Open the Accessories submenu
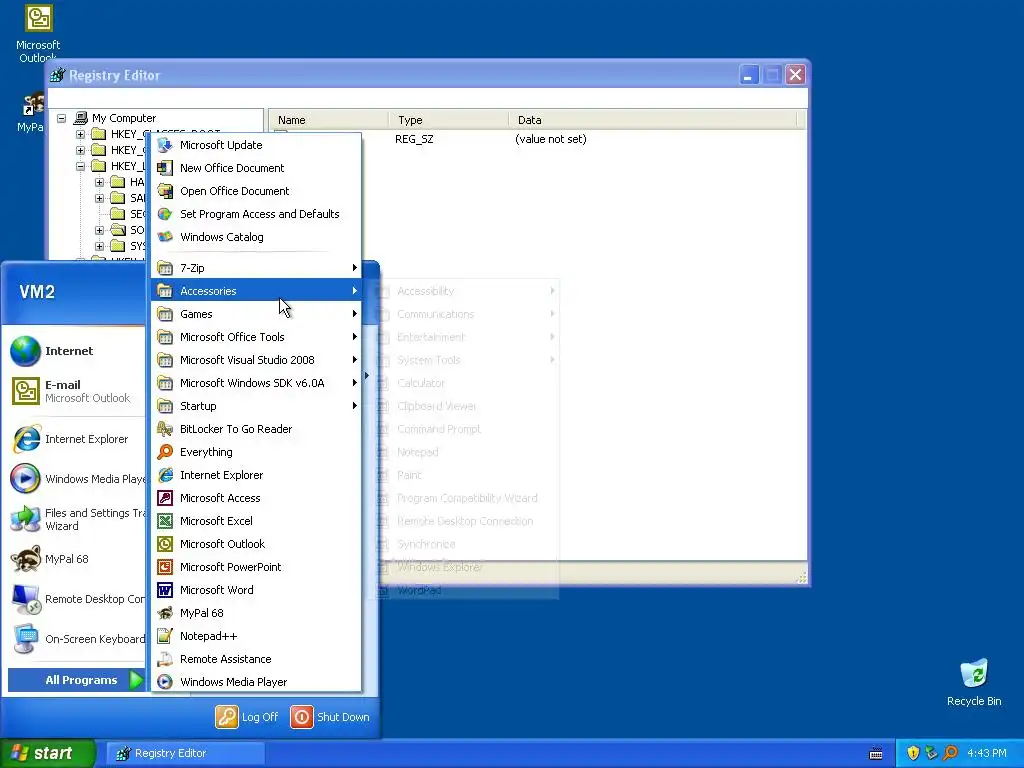This screenshot has height=768, width=1024. pos(257,291)
